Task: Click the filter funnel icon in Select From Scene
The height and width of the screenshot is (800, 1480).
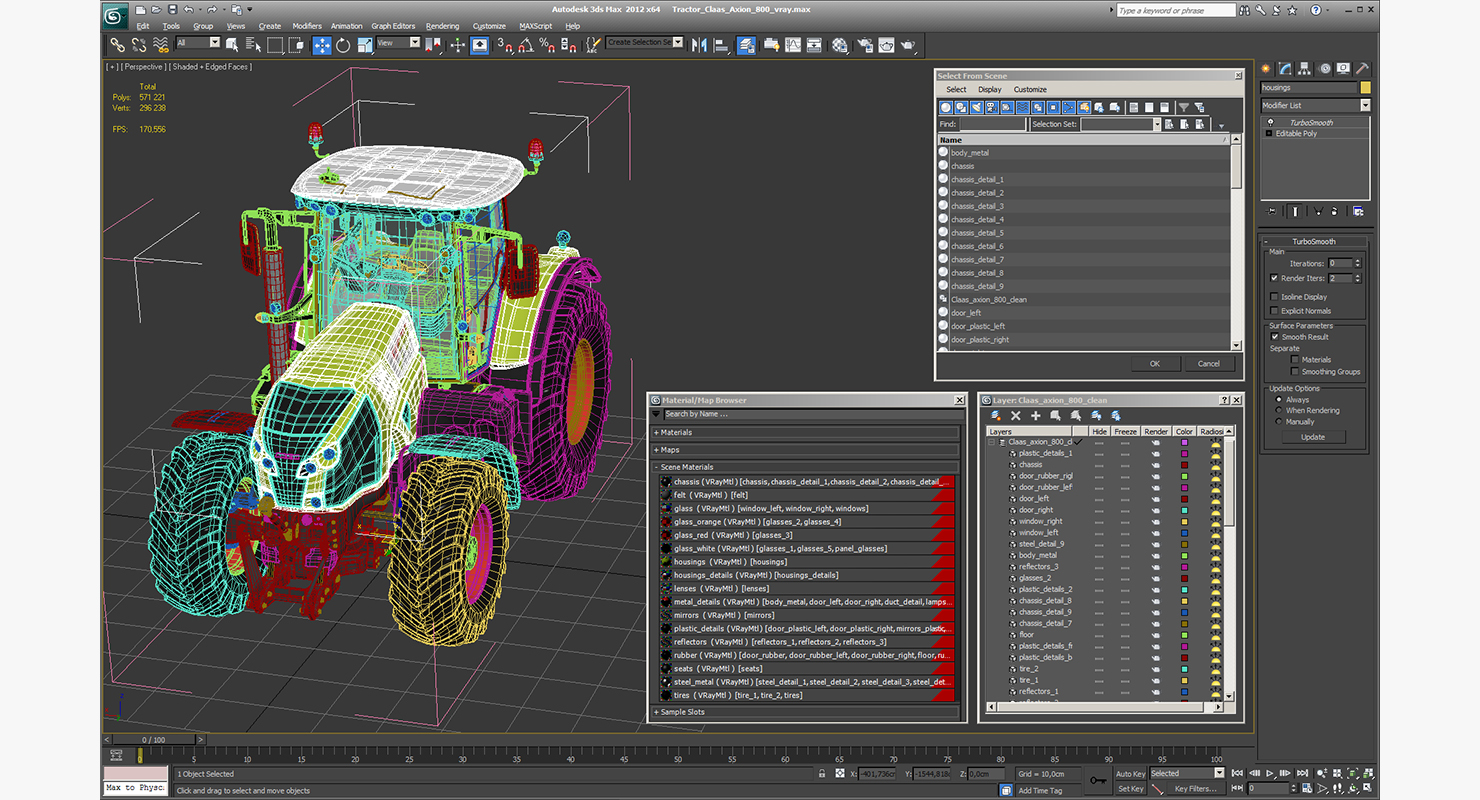Action: click(1183, 107)
